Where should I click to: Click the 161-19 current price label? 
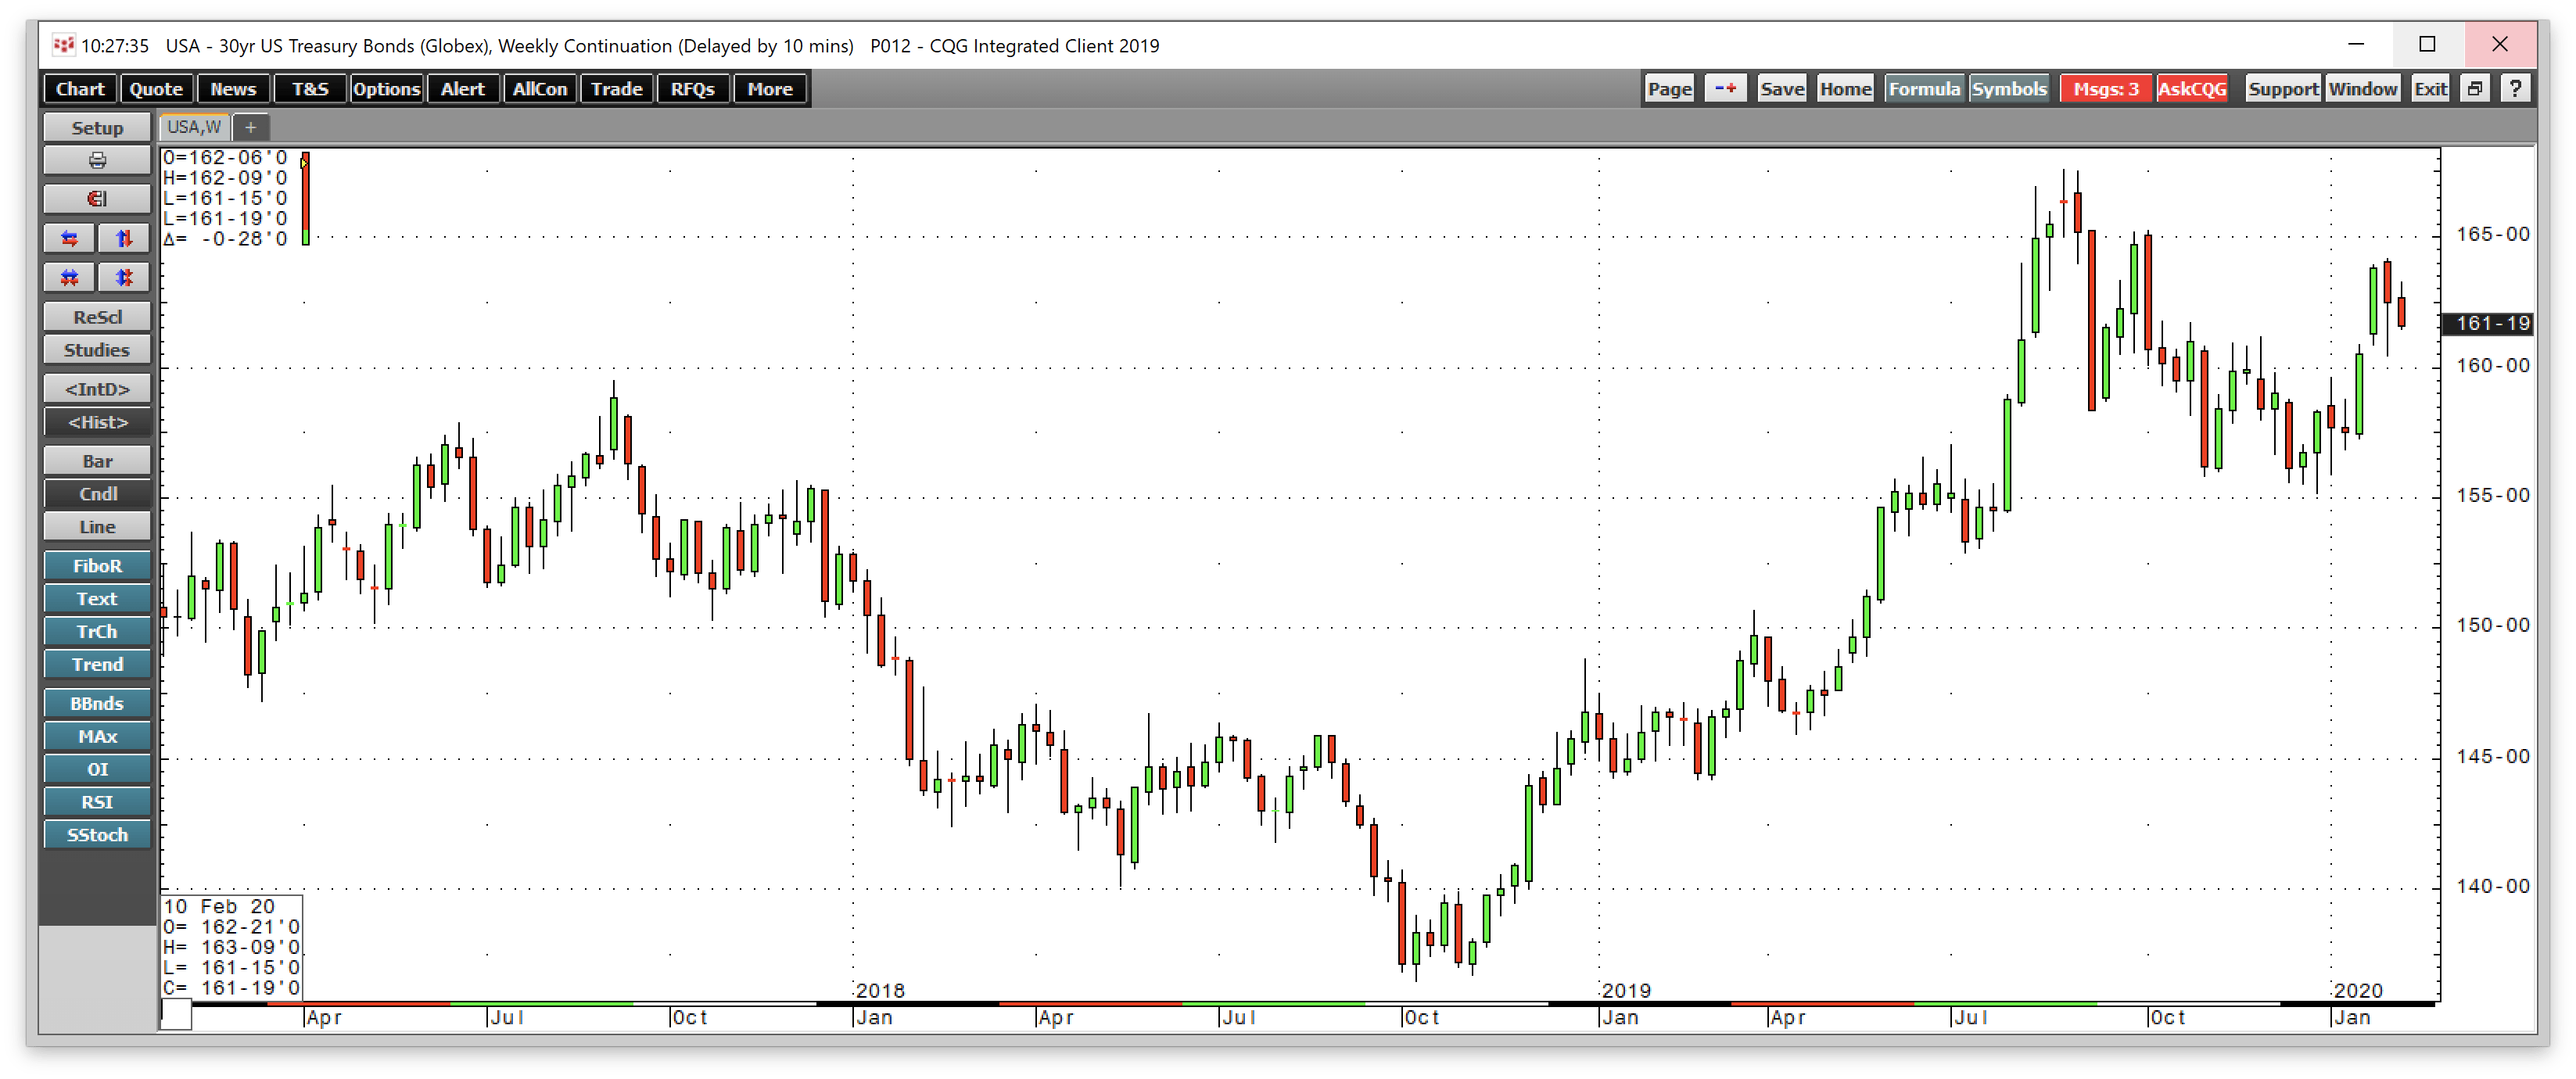pyautogui.click(x=2489, y=323)
